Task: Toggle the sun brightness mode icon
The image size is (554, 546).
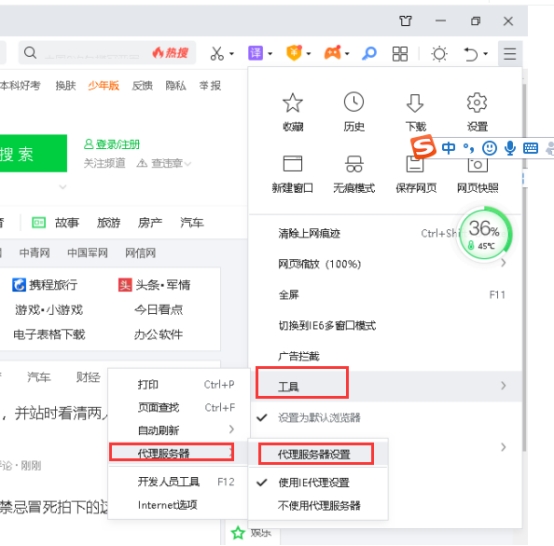Action: [439, 54]
